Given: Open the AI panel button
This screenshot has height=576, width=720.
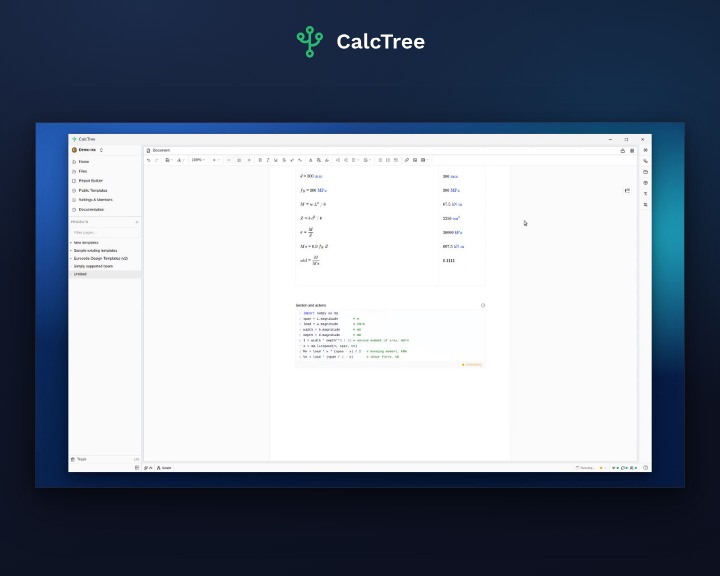Looking at the screenshot, I should [148, 468].
